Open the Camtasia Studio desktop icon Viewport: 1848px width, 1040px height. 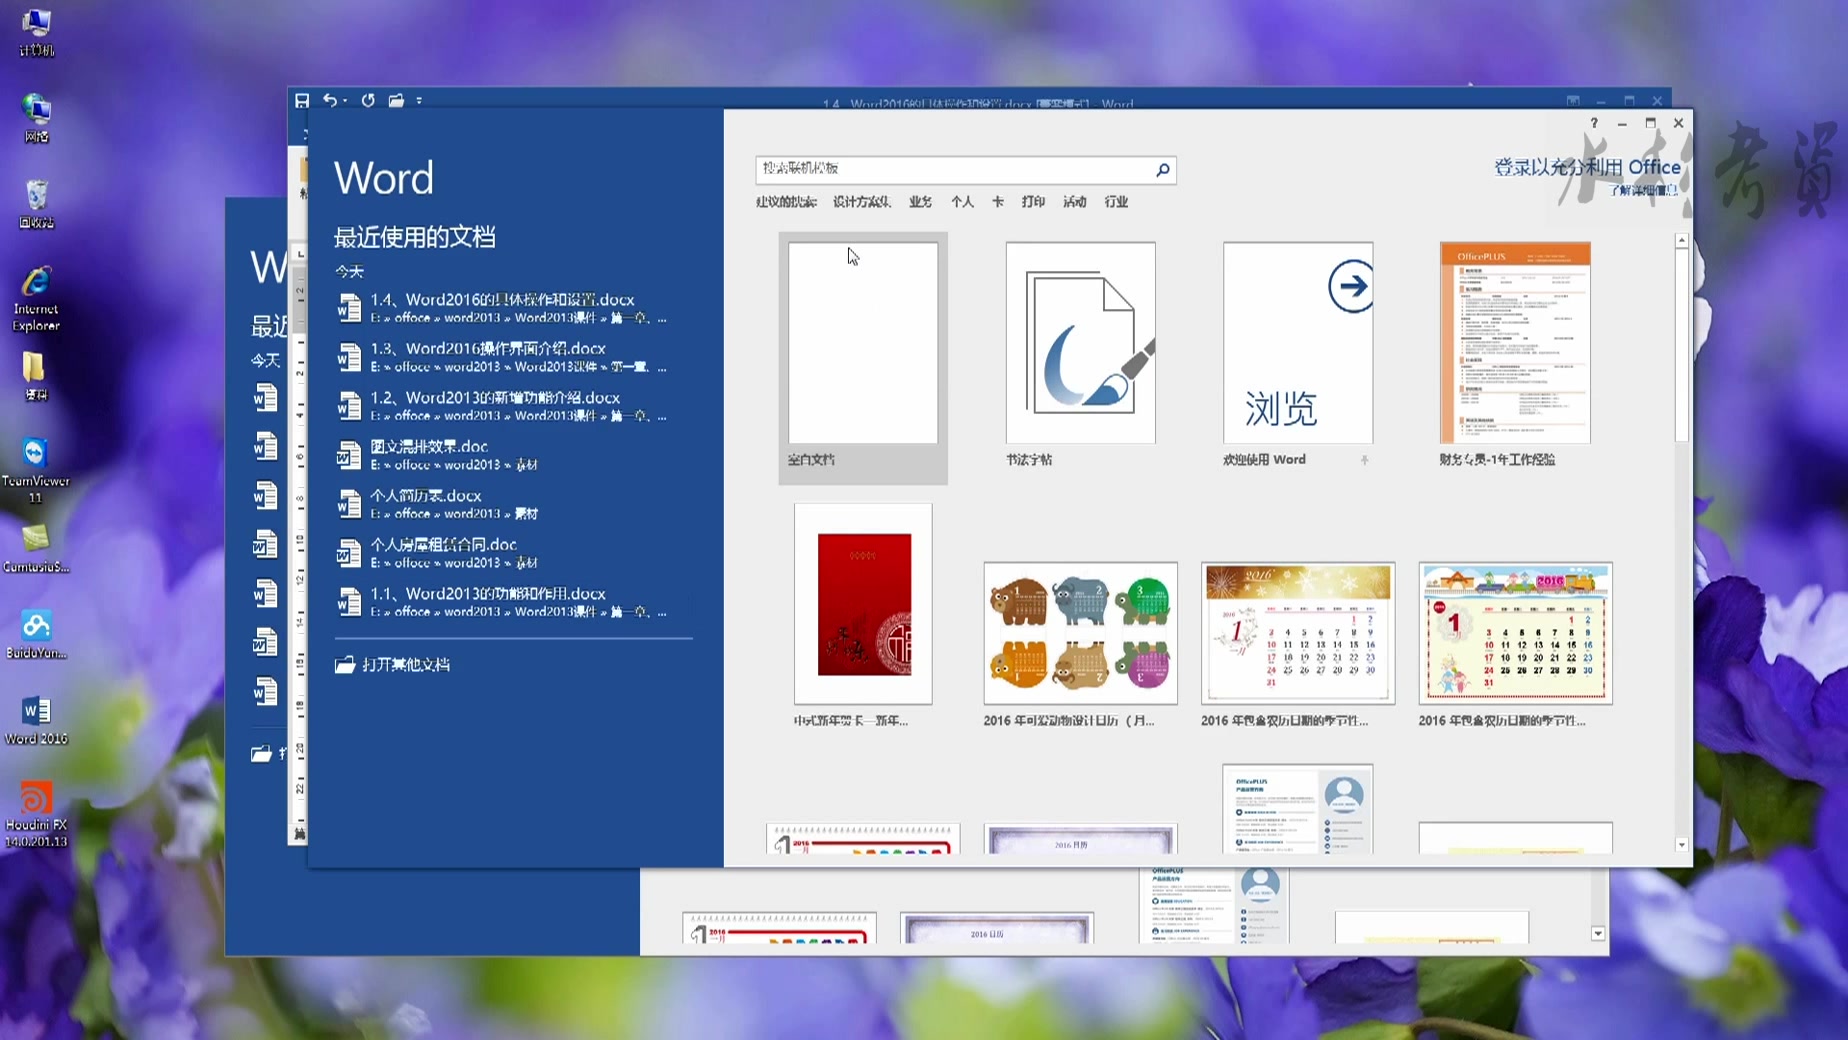point(36,548)
